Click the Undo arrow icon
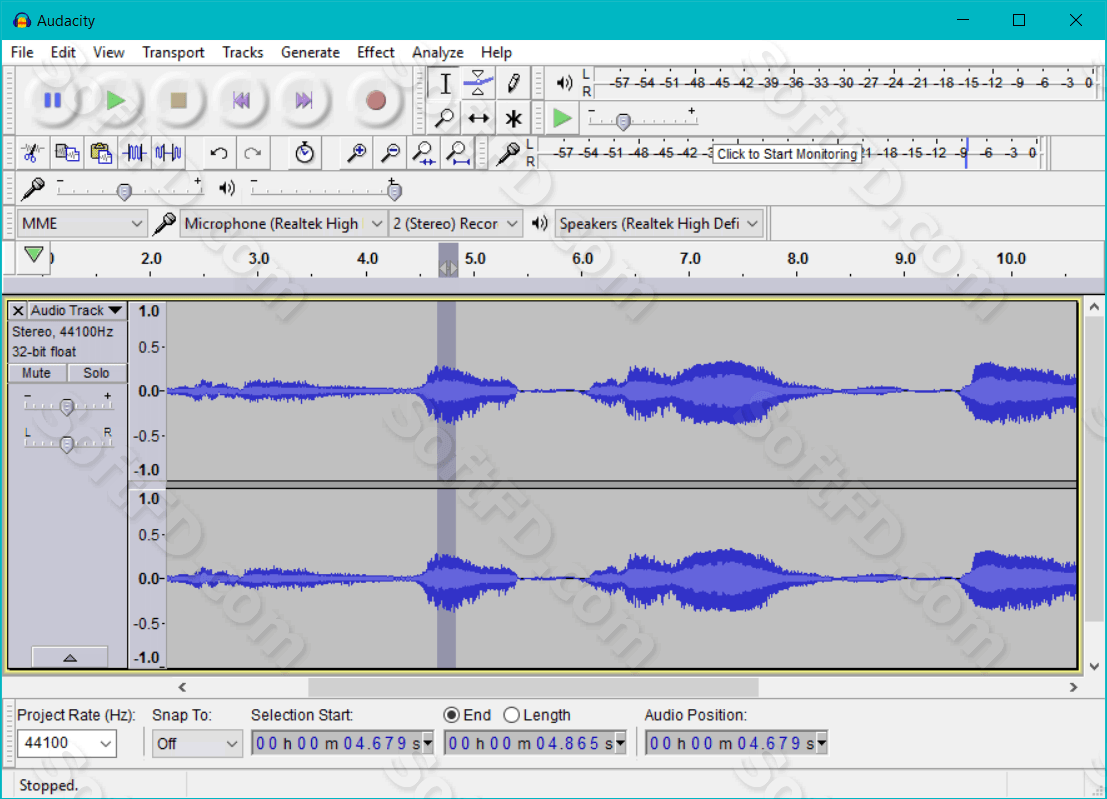This screenshot has height=799, width=1107. [219, 152]
